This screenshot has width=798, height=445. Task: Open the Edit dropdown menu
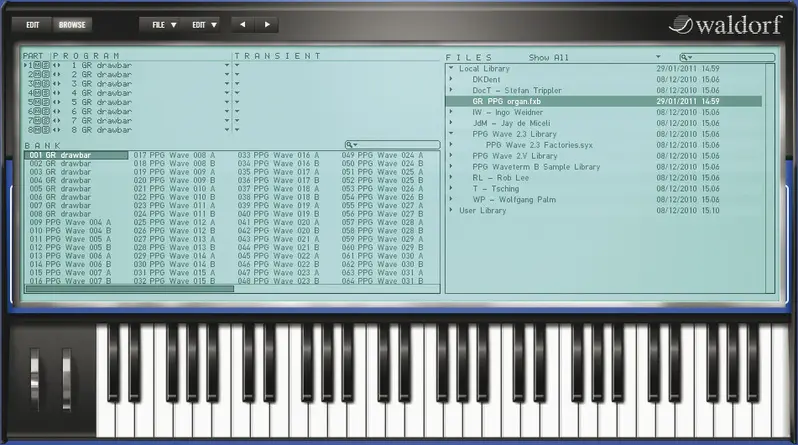205,23
